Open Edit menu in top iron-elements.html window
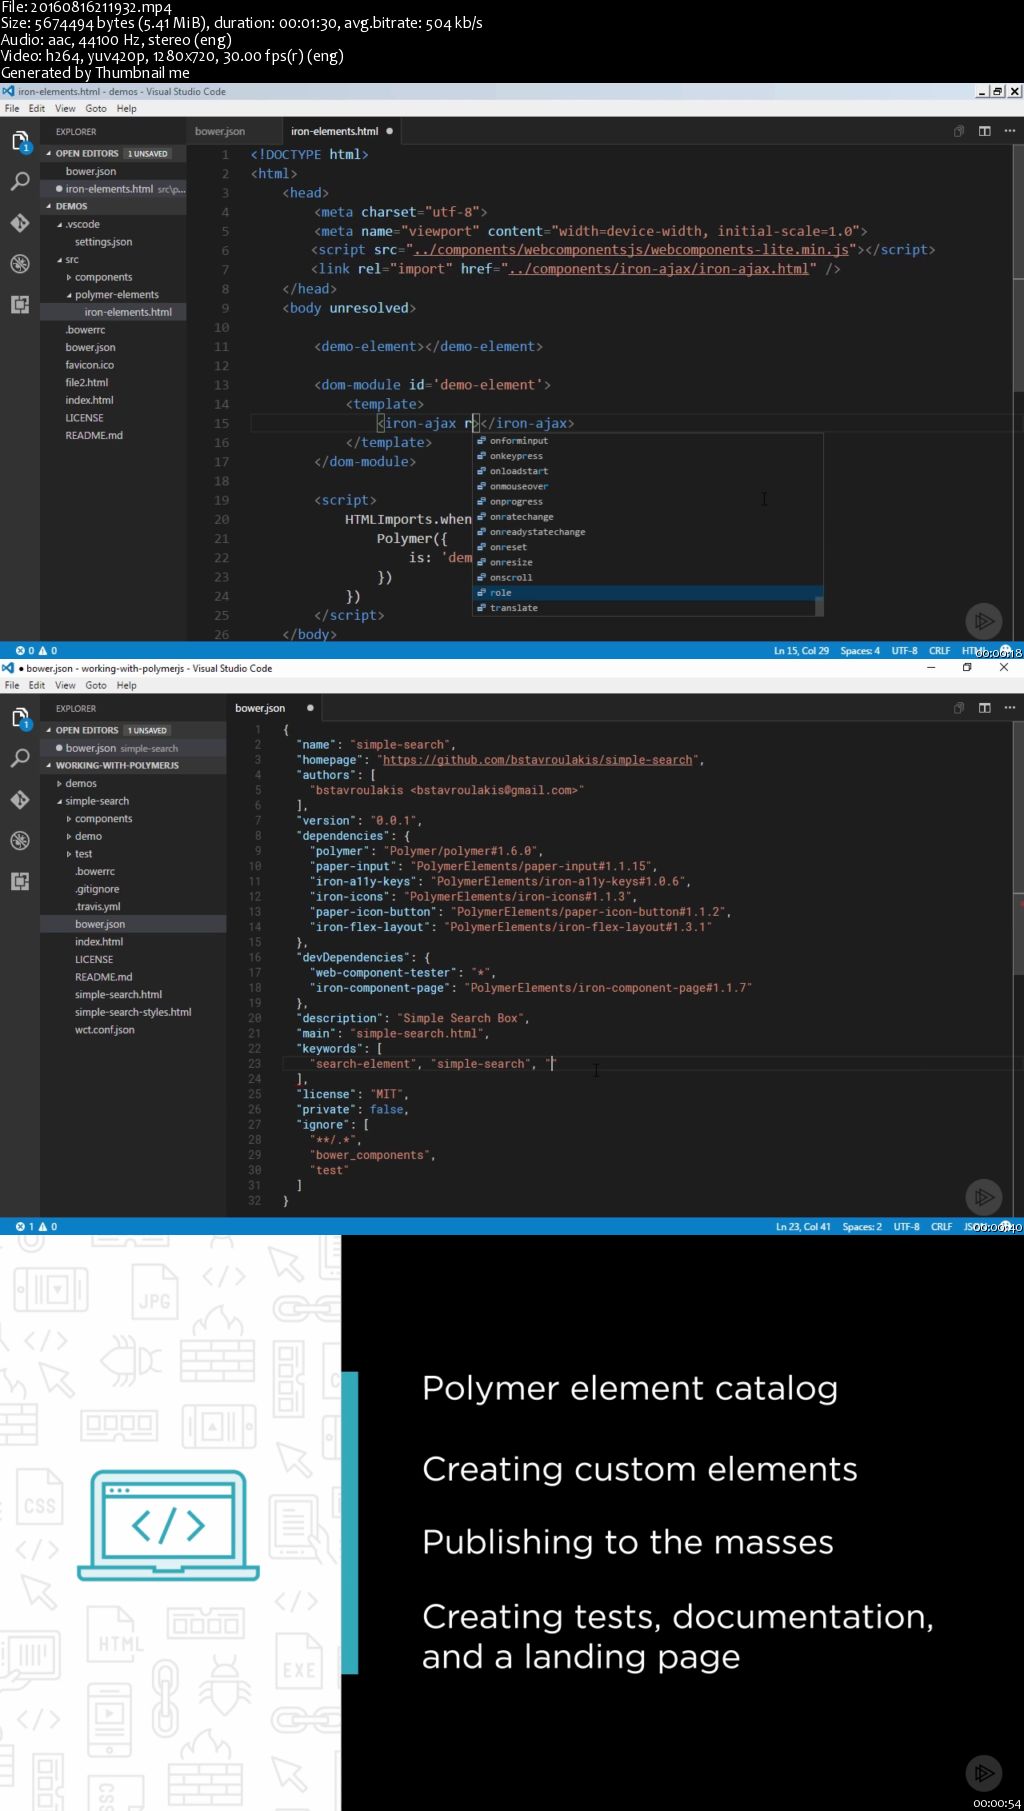Image resolution: width=1024 pixels, height=1811 pixels. (36, 108)
